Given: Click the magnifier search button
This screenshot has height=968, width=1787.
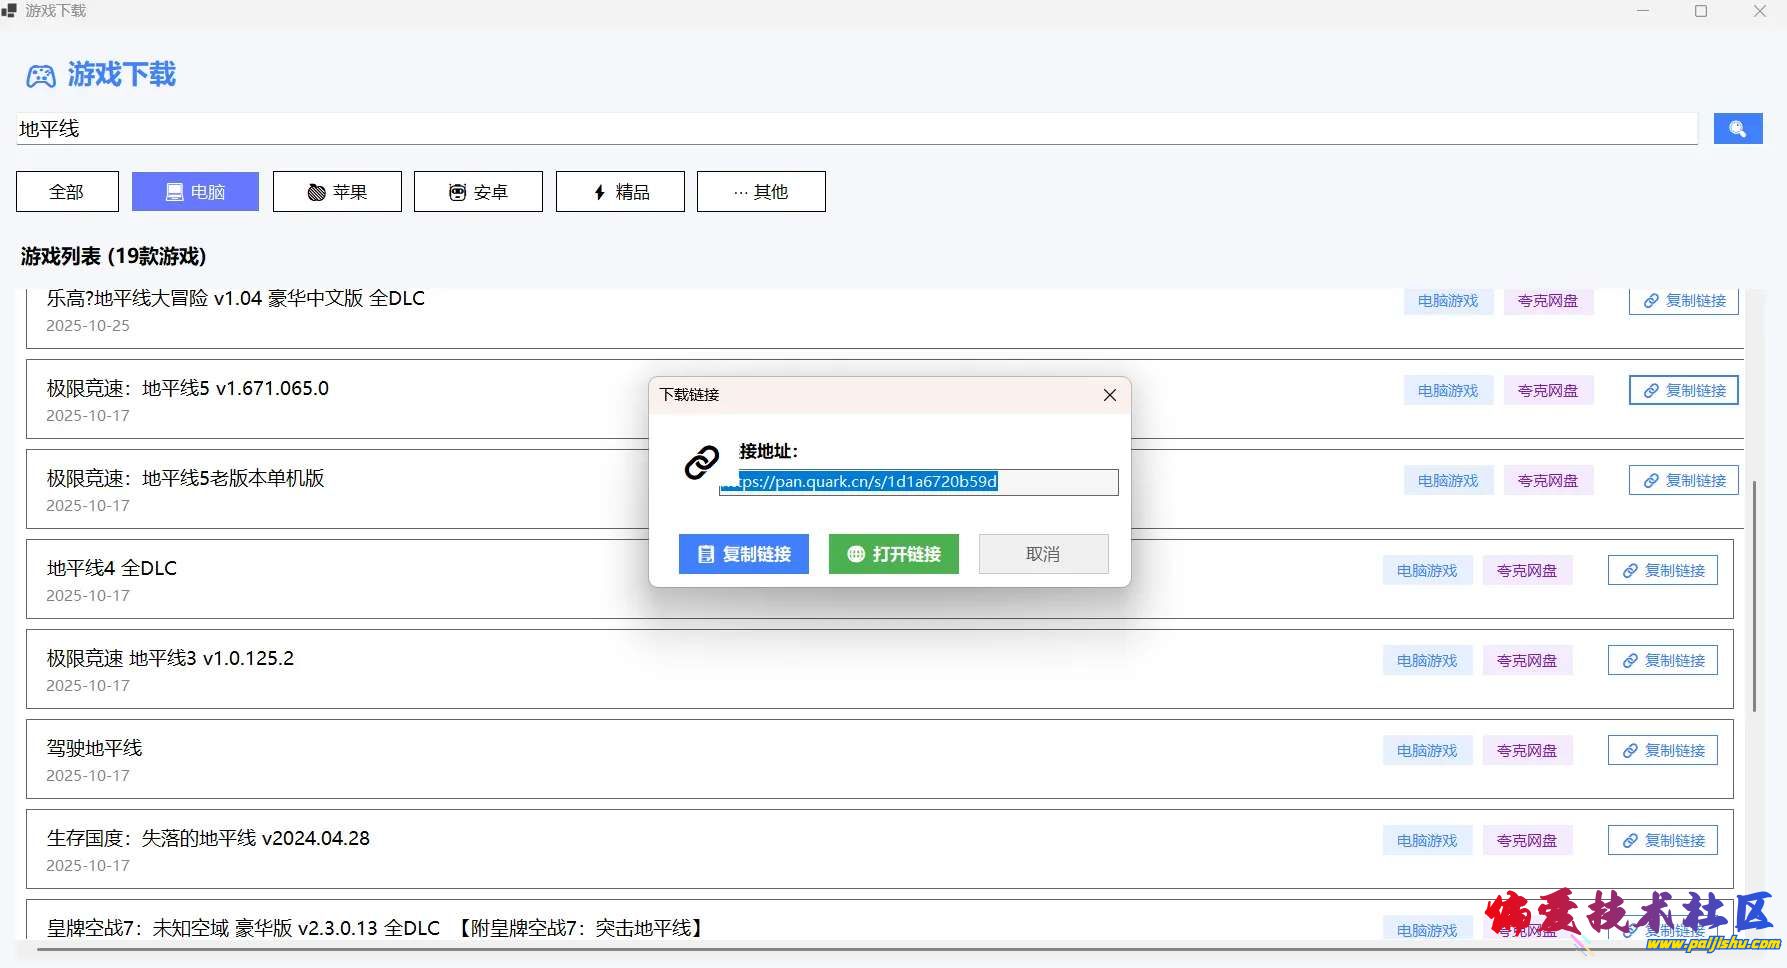Looking at the screenshot, I should [x=1737, y=129].
